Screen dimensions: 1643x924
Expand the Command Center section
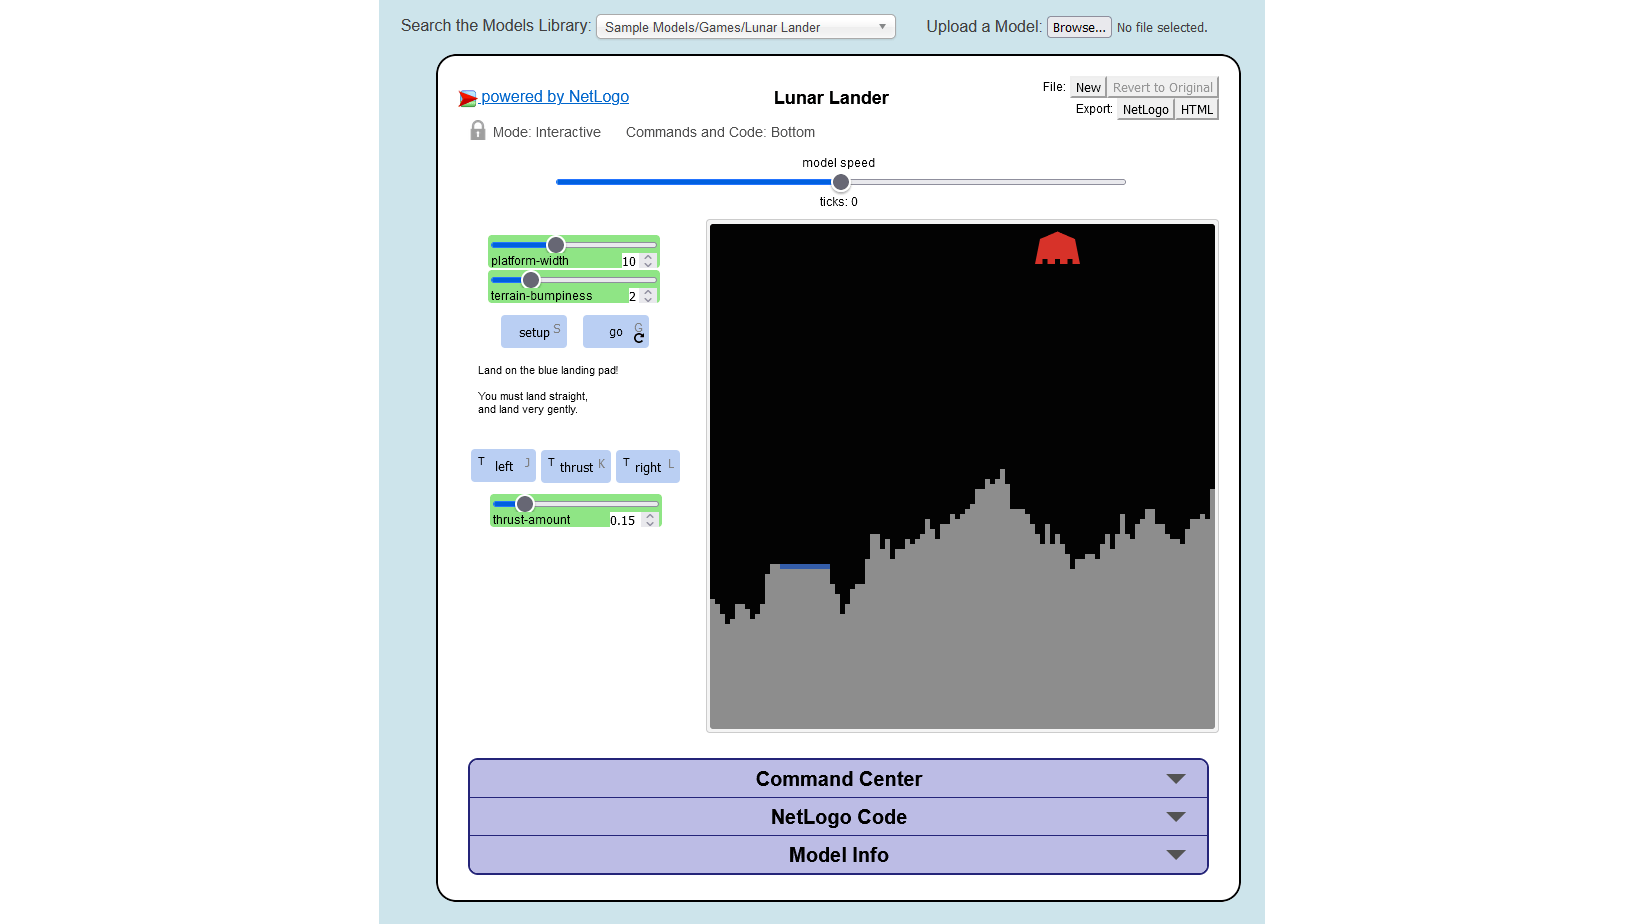(838, 779)
